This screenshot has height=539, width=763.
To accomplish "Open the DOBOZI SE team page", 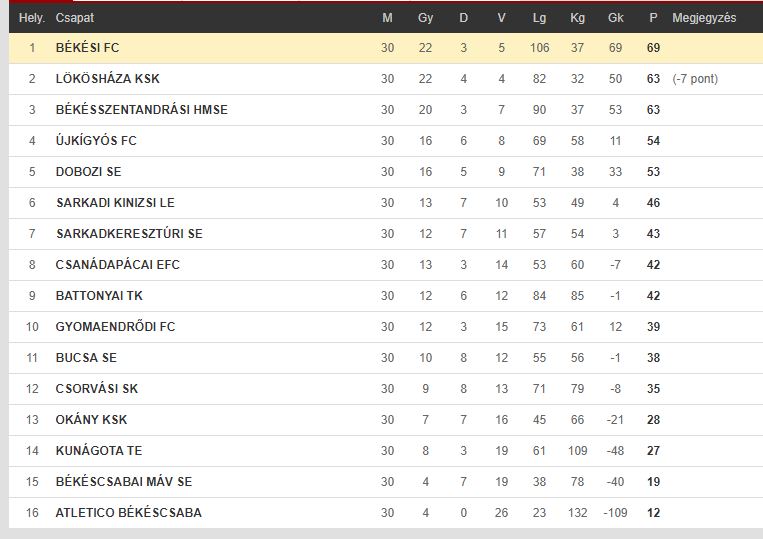I will click(89, 172).
